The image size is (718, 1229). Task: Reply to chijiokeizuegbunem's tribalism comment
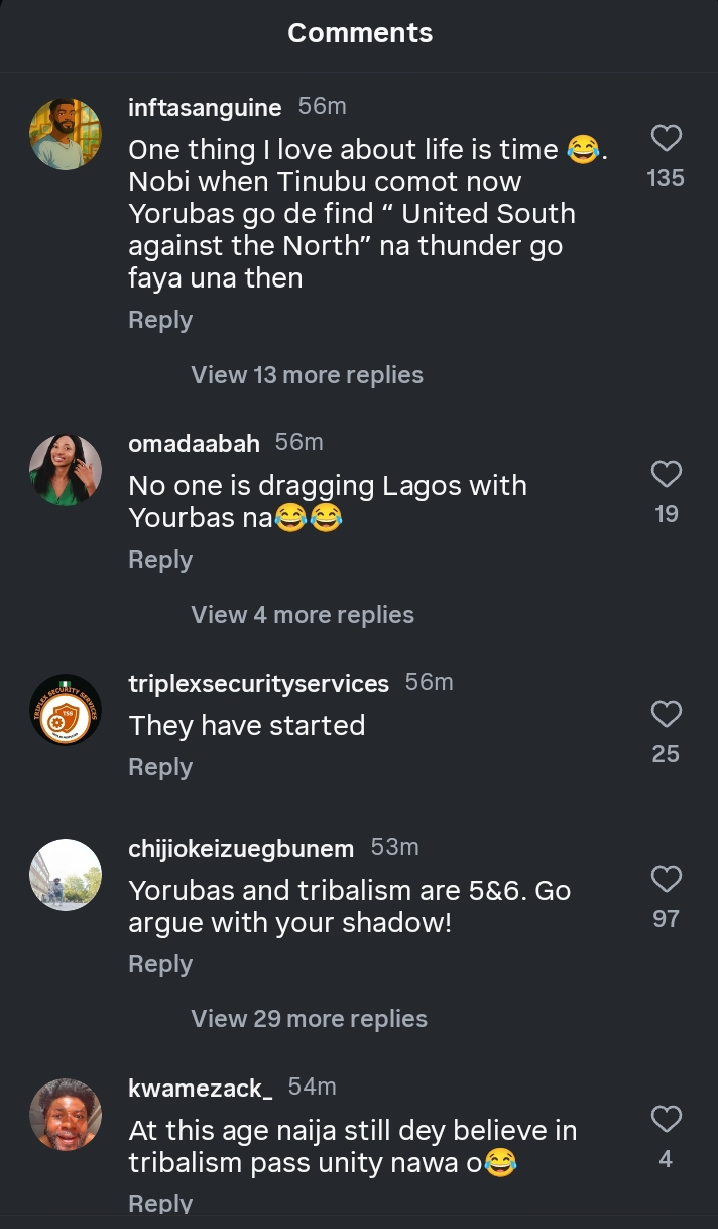point(160,964)
